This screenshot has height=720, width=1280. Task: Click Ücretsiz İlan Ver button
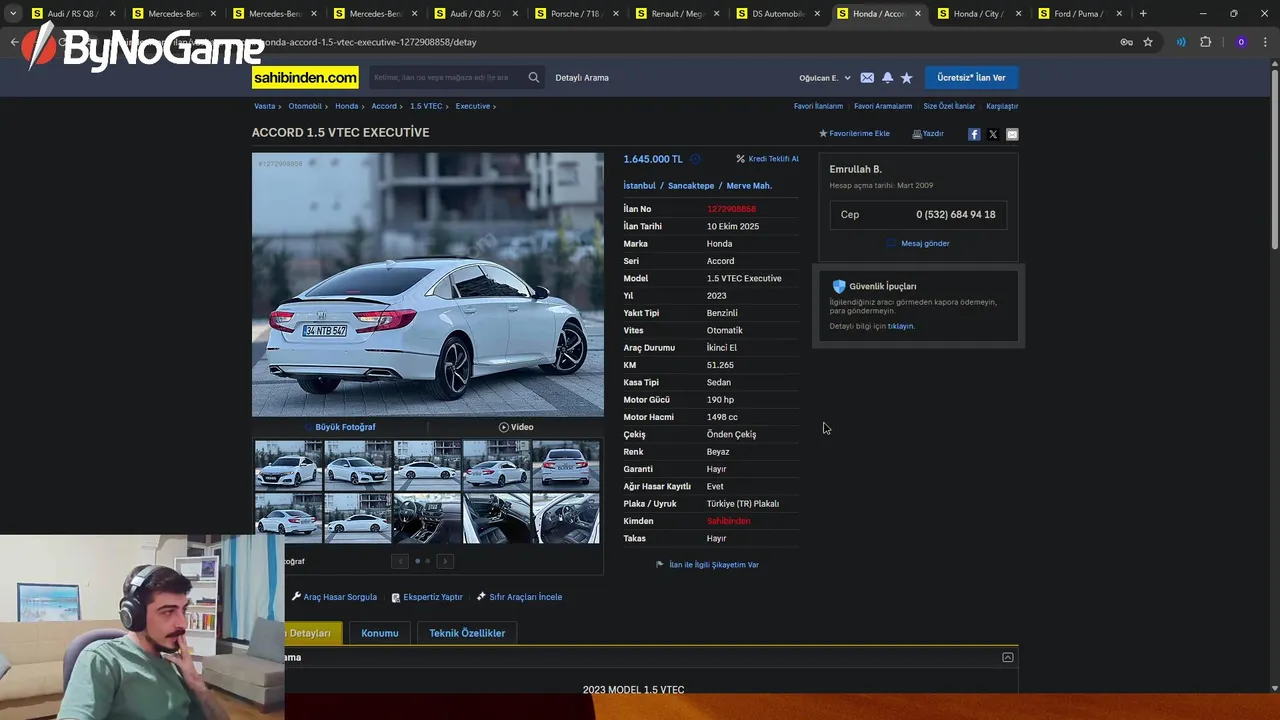click(971, 77)
